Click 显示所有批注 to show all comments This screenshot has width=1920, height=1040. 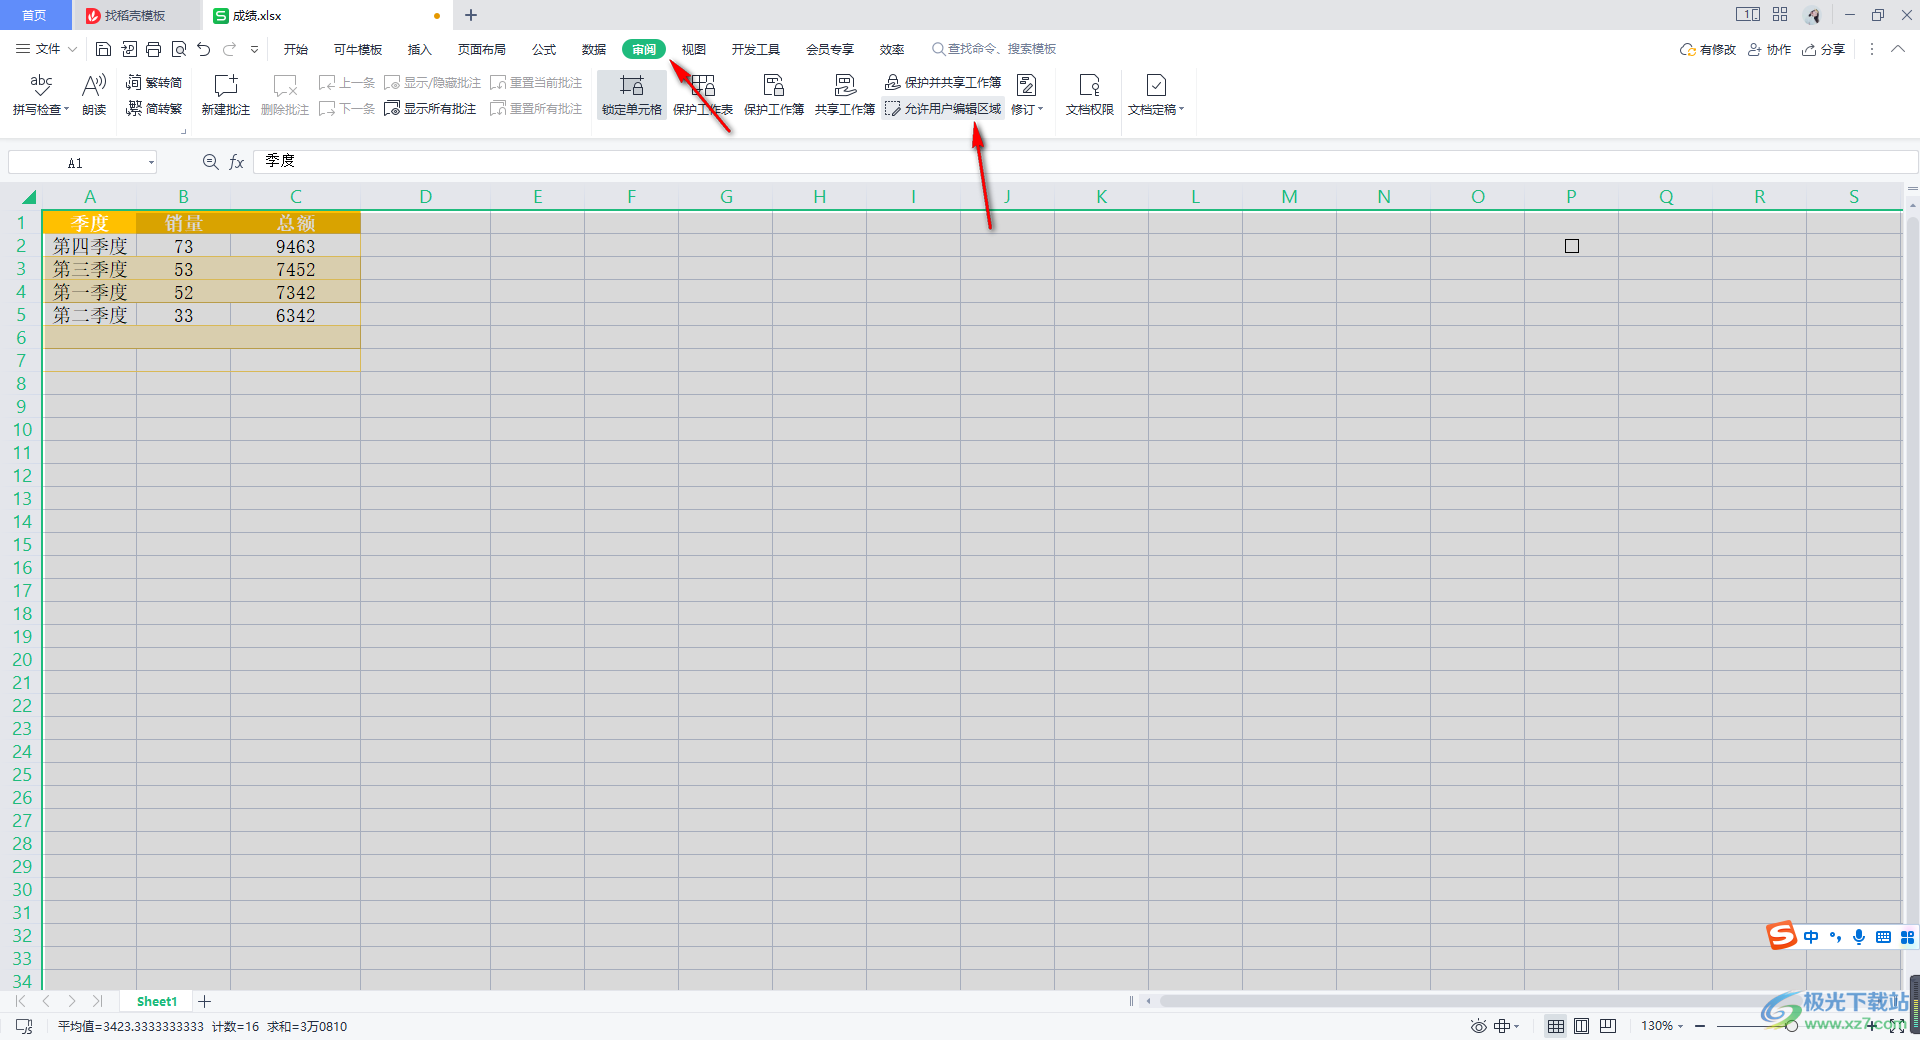pyautogui.click(x=430, y=108)
